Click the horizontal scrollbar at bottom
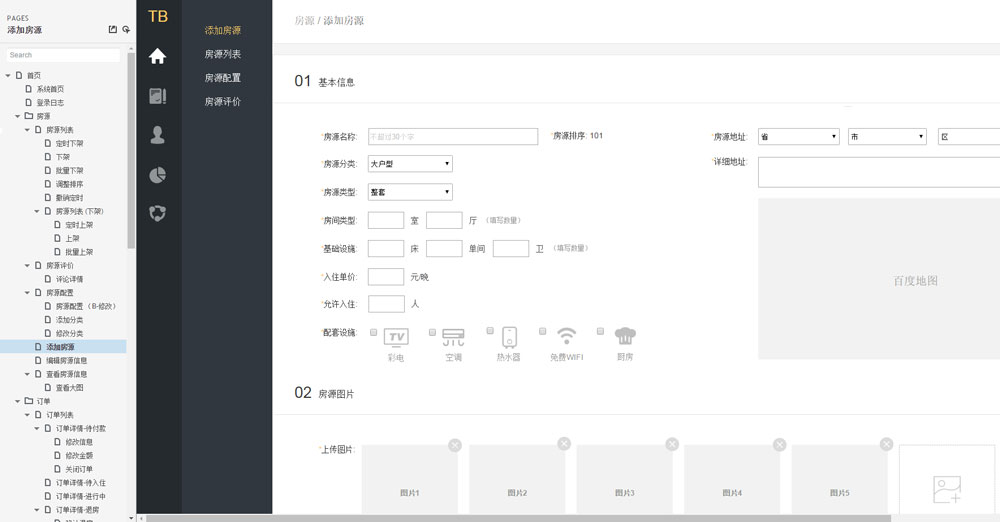 pyautogui.click(x=518, y=518)
